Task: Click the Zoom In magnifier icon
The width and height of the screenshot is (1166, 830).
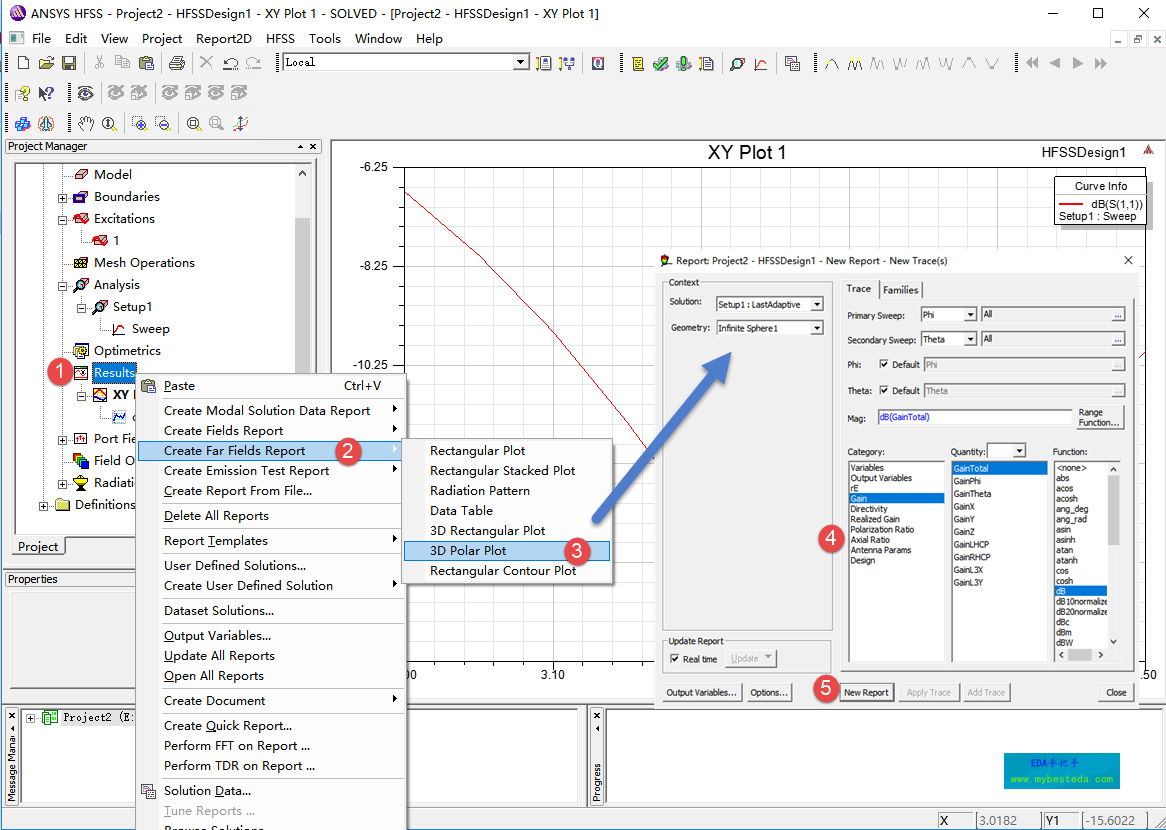Action: (x=140, y=124)
